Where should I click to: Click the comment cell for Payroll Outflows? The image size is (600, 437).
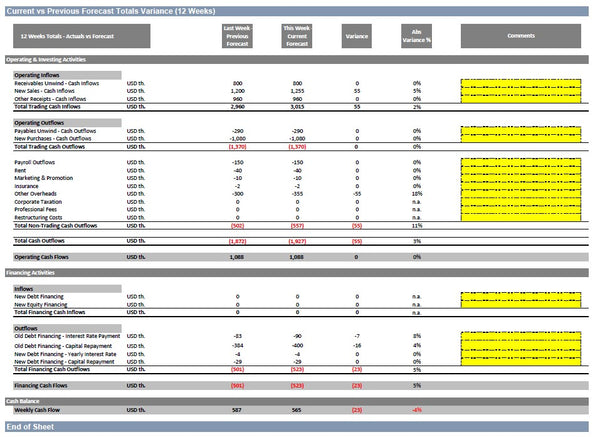(x=521, y=161)
